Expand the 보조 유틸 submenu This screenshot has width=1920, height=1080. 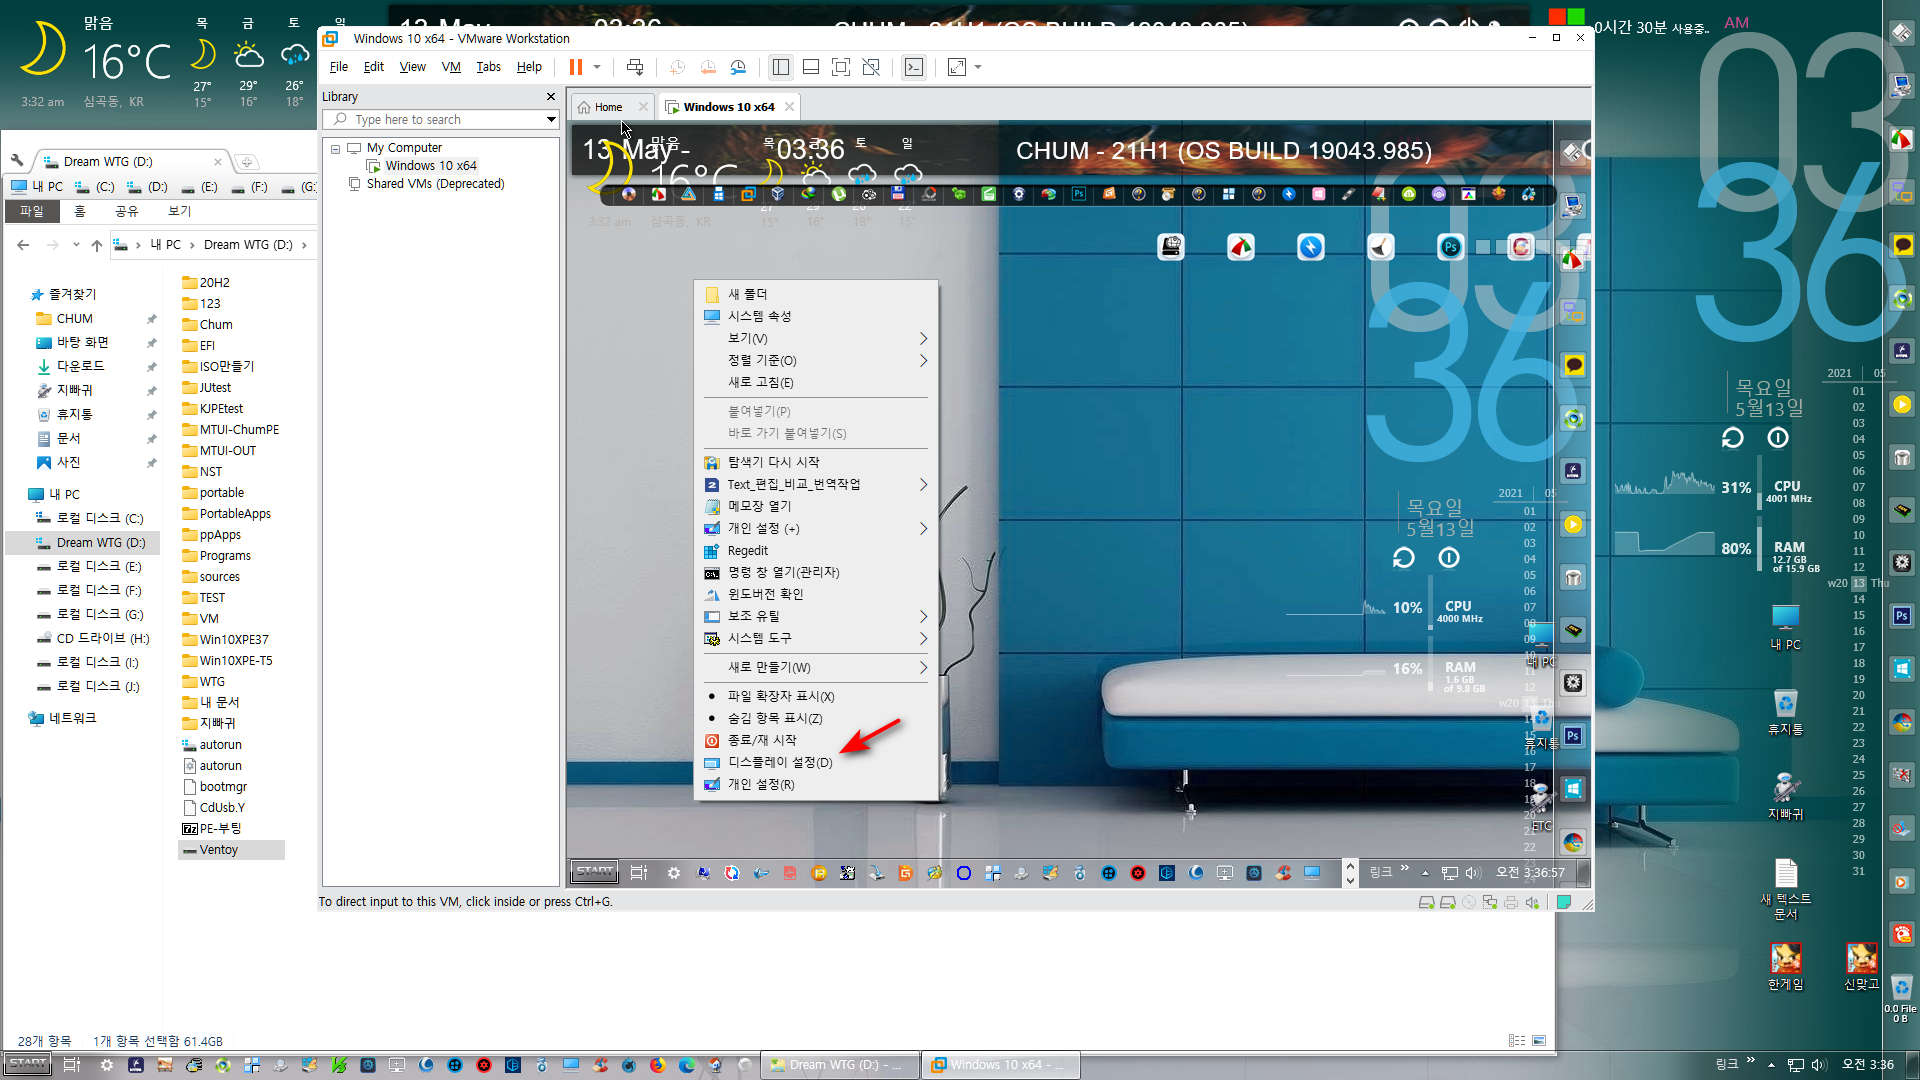(815, 616)
